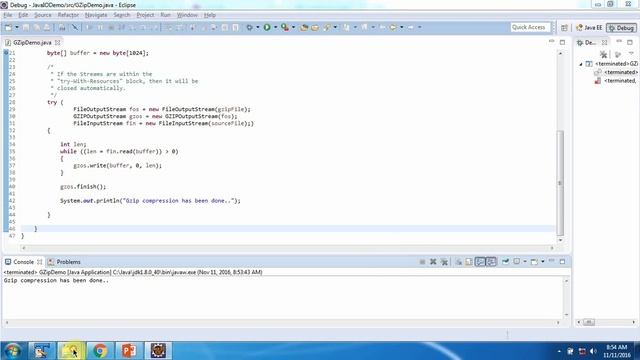
Task: Click 'Gzip compression has been done..' console output
Action: [56, 280]
